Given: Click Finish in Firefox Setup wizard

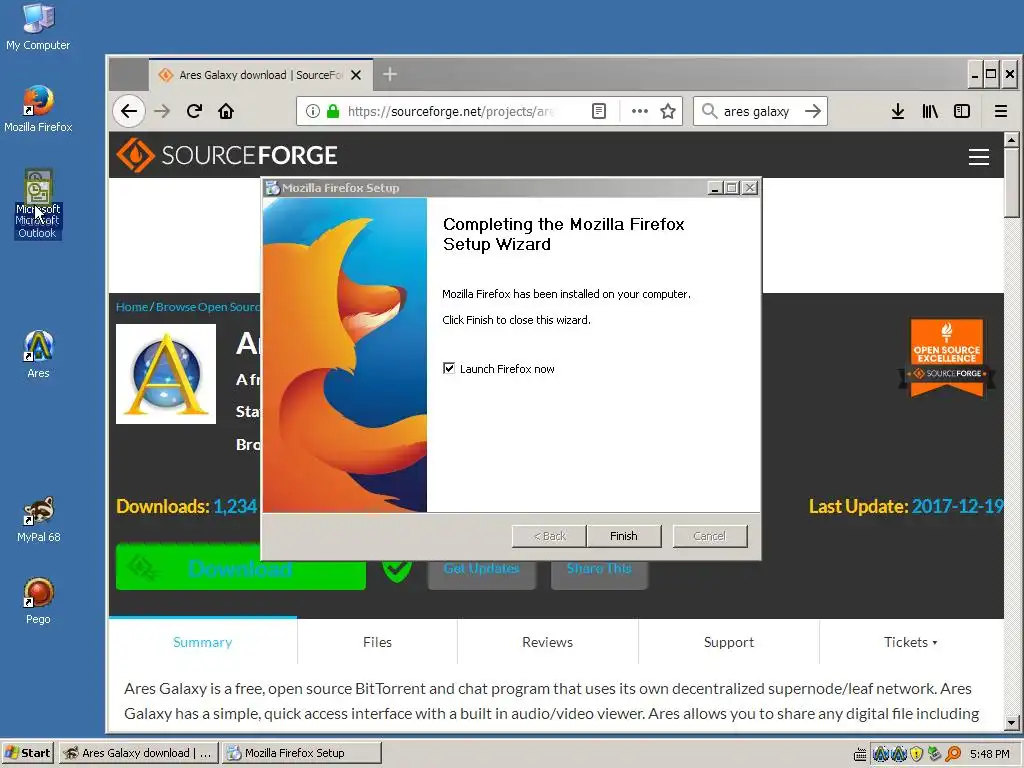Looking at the screenshot, I should pos(624,536).
